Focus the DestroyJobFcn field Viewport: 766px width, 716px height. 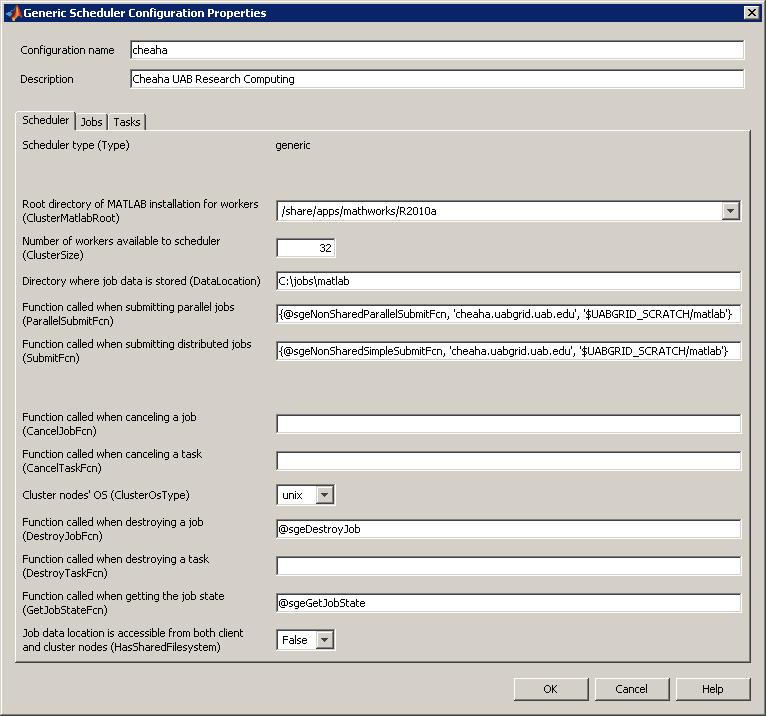coord(508,529)
